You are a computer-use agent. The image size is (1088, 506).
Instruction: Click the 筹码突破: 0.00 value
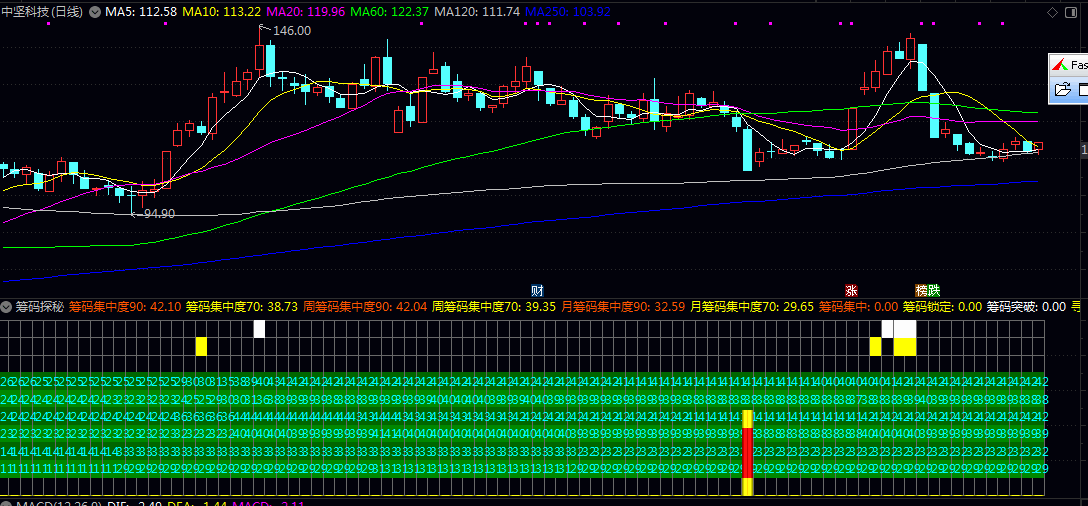tap(1026, 306)
